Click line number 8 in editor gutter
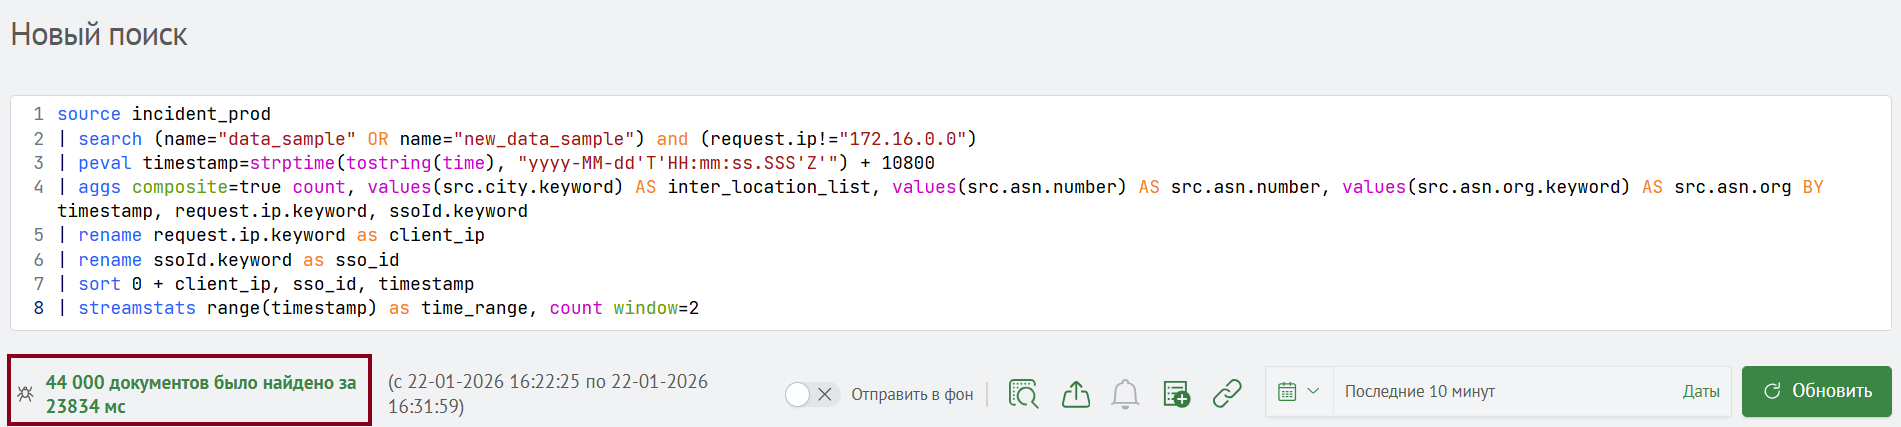The height and width of the screenshot is (427, 1901). [39, 308]
